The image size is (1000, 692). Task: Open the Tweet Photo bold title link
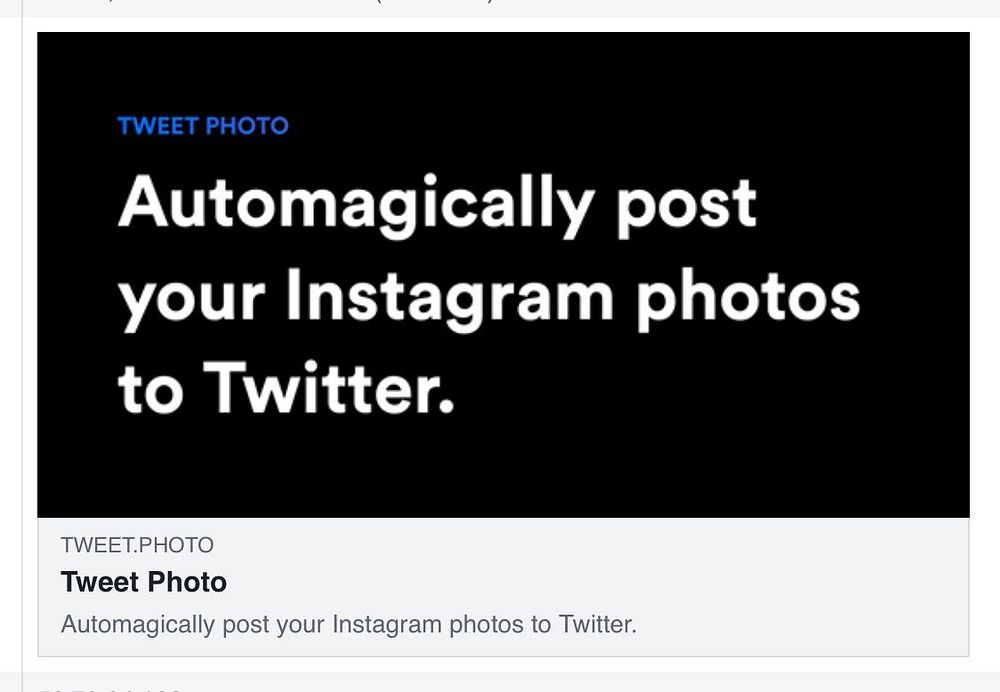pyautogui.click(x=144, y=582)
